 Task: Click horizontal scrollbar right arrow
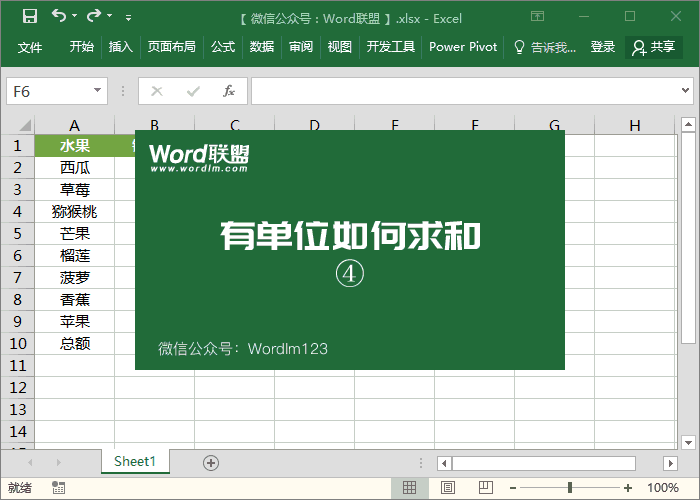click(x=670, y=463)
